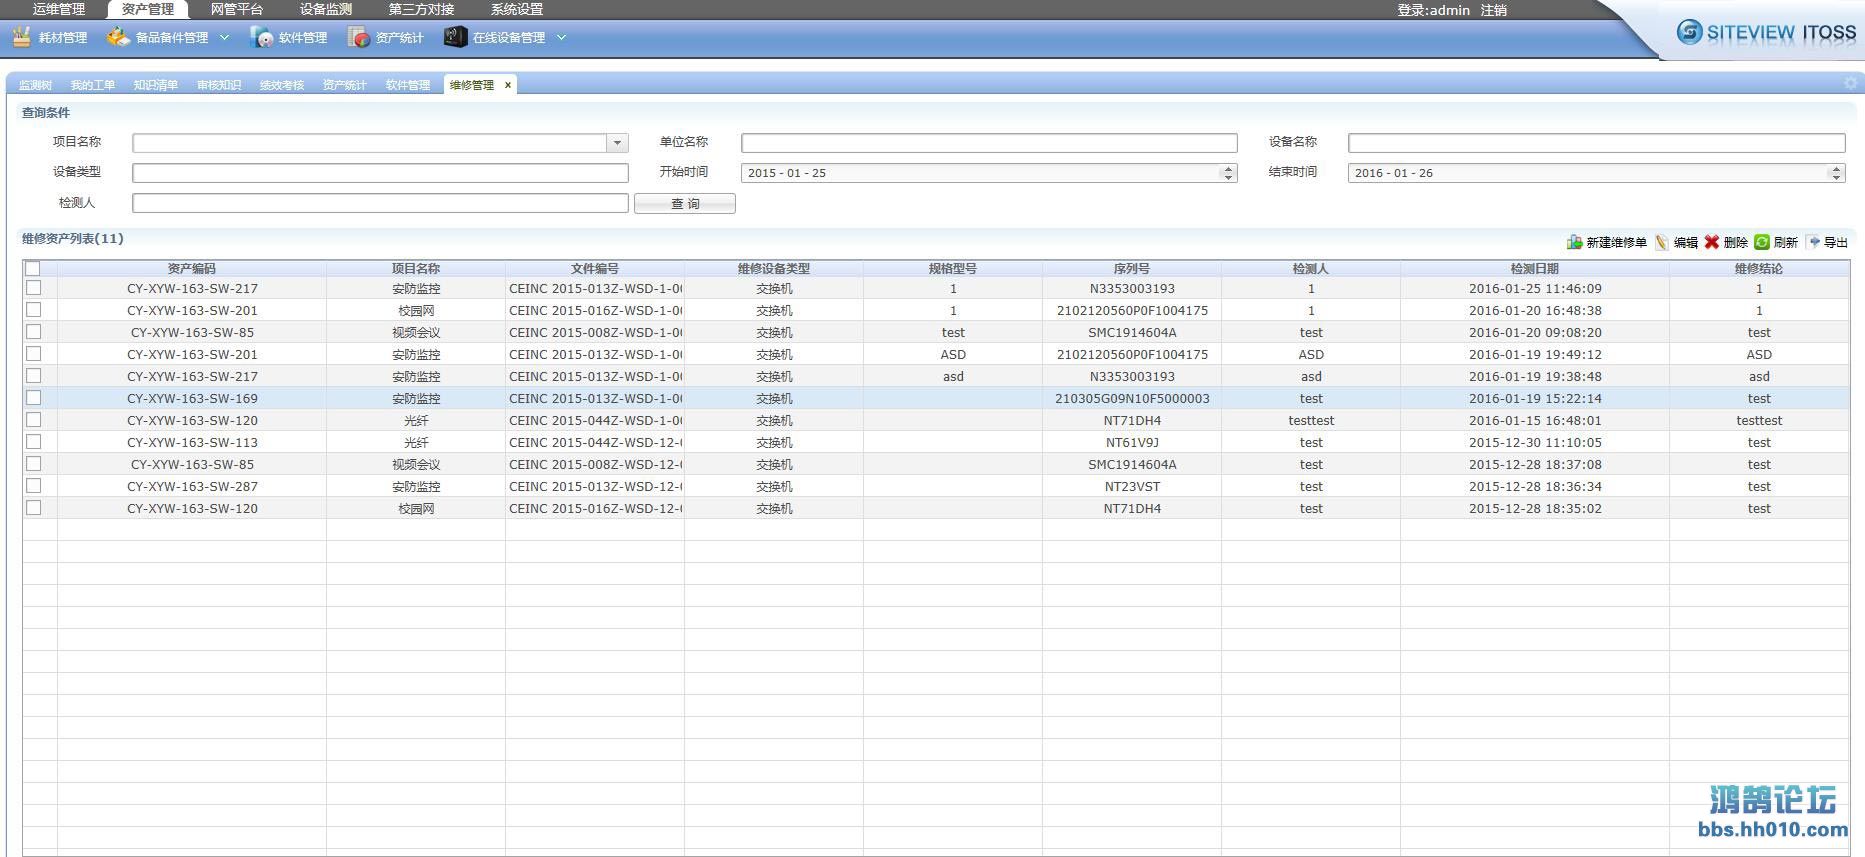Check the row dated 2016-01-19 19:49:12
The image size is (1865, 857).
33,354
